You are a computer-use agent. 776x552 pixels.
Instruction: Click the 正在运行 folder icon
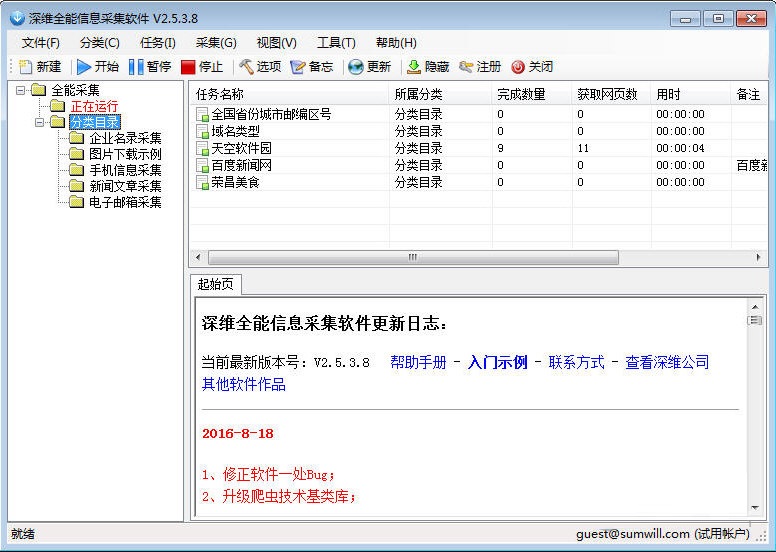57,106
